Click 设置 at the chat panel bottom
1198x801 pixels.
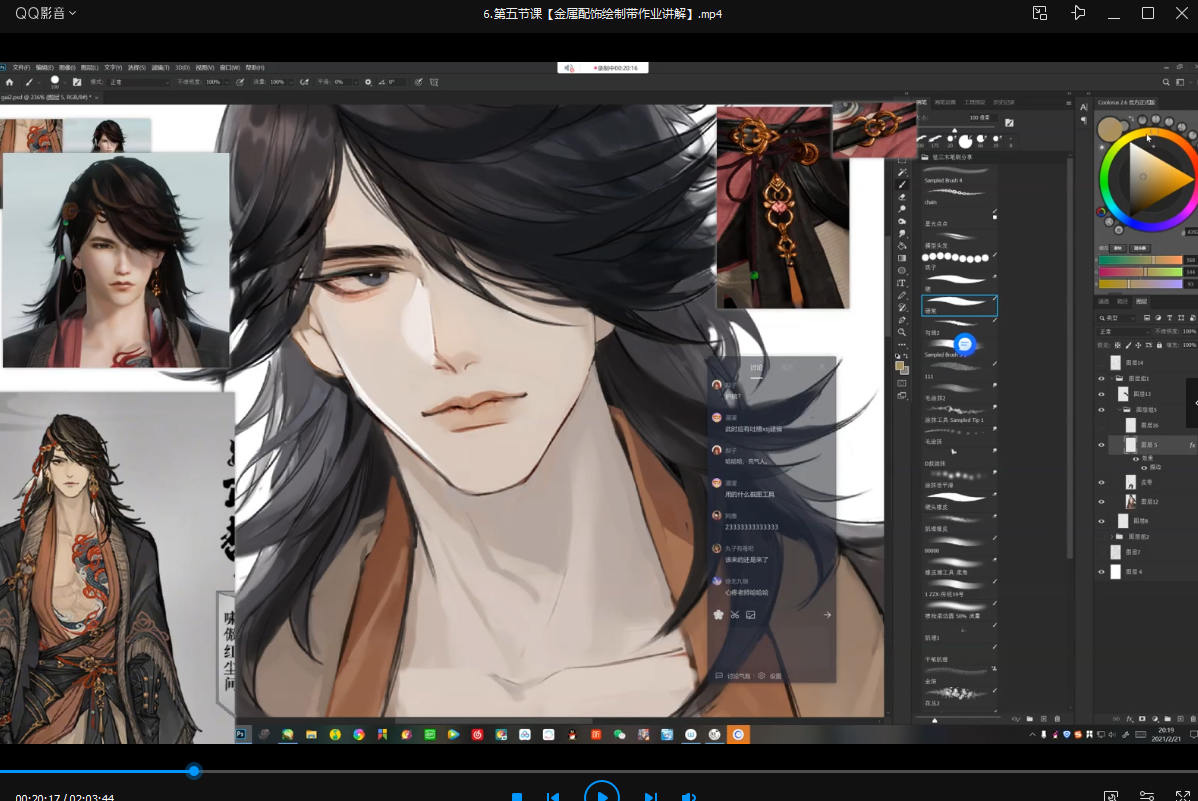coord(775,676)
